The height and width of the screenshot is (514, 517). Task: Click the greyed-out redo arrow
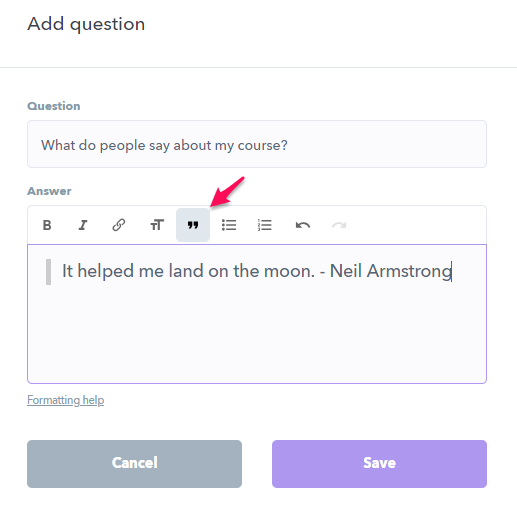[339, 225]
